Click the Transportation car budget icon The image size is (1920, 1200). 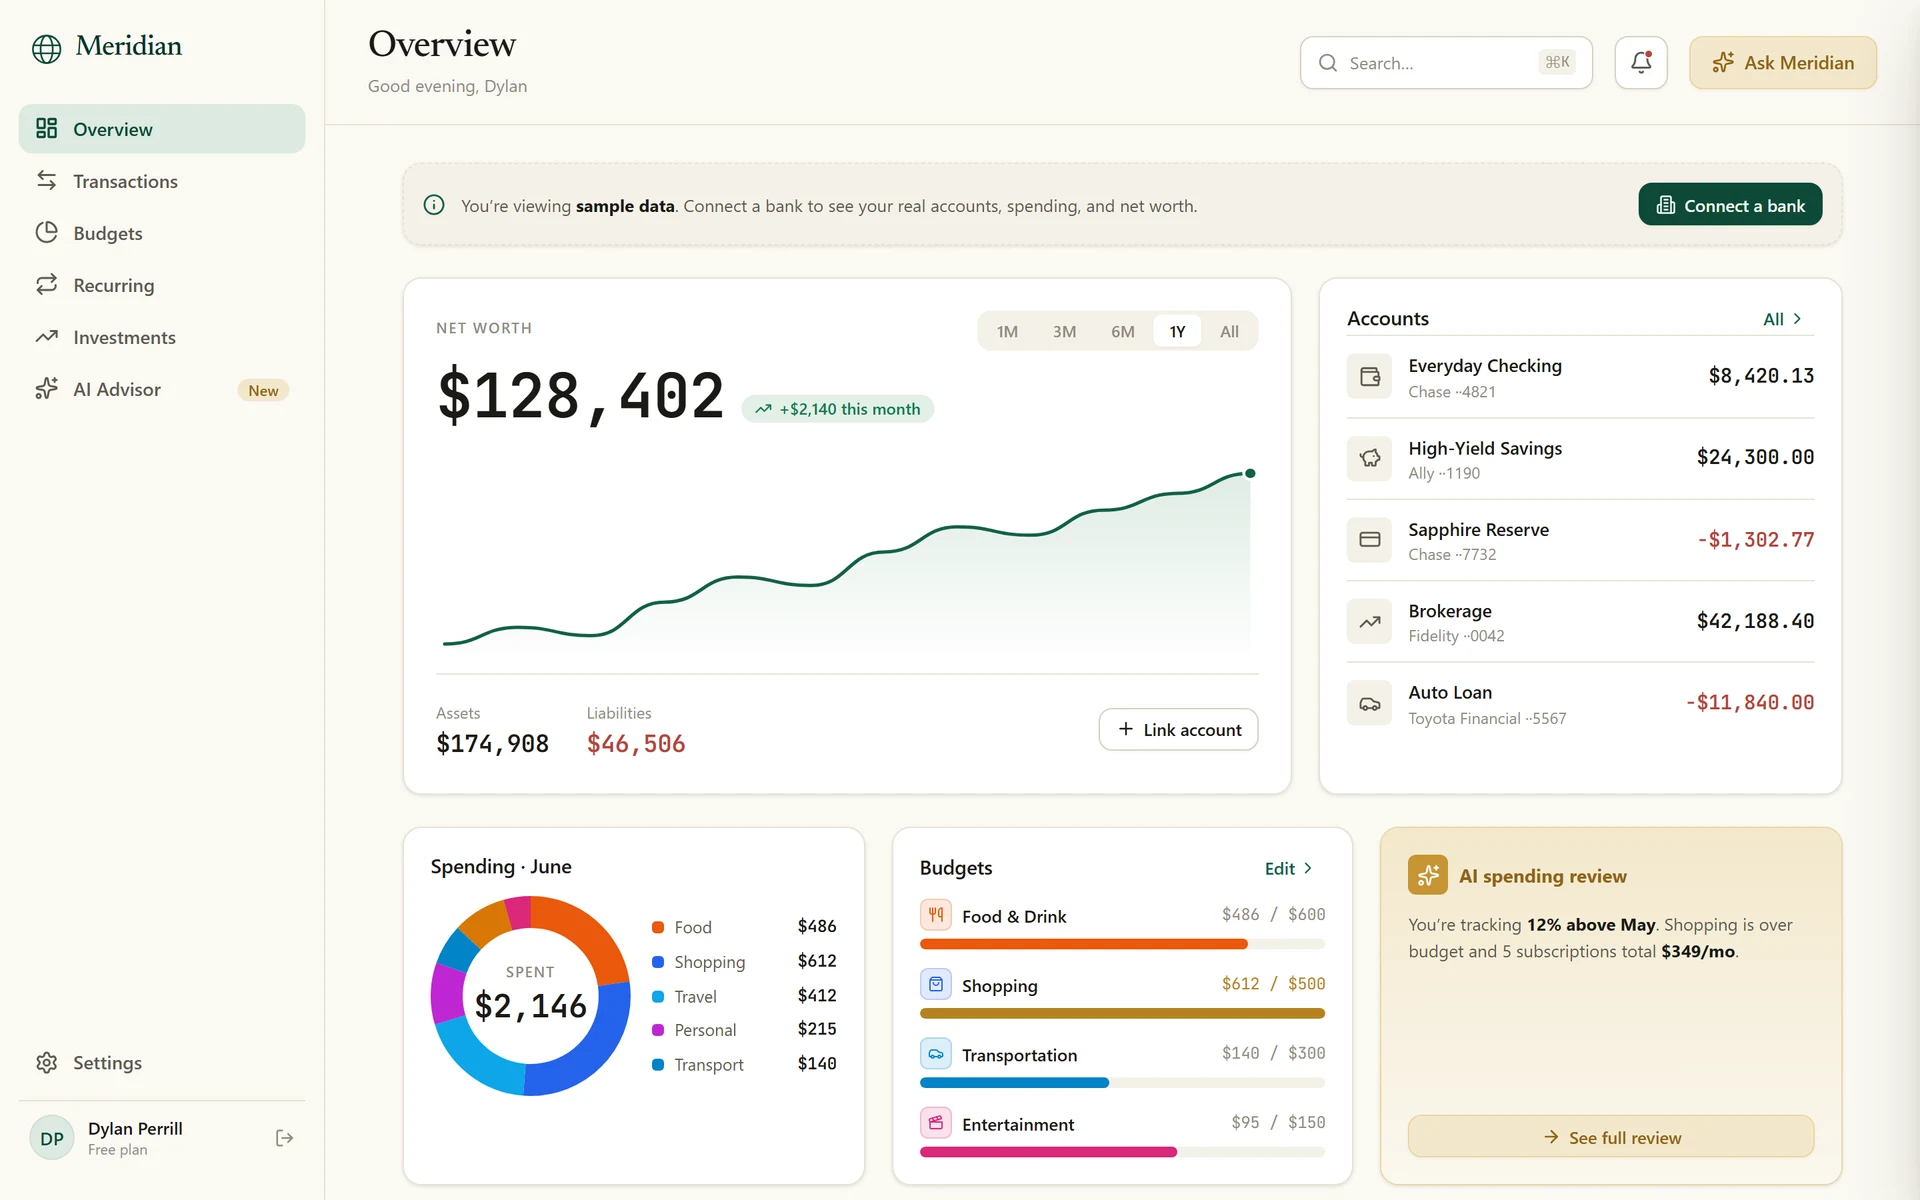coord(935,1054)
